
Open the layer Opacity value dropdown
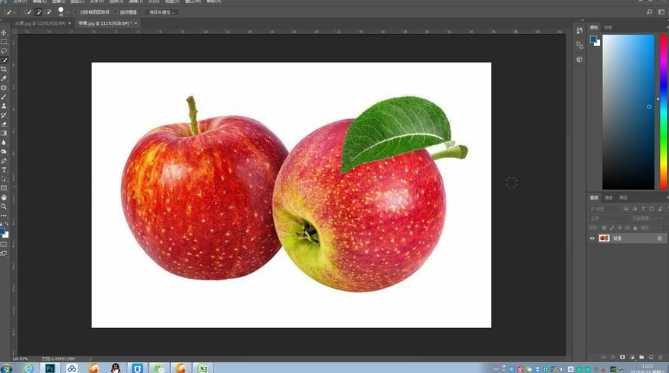(x=657, y=219)
